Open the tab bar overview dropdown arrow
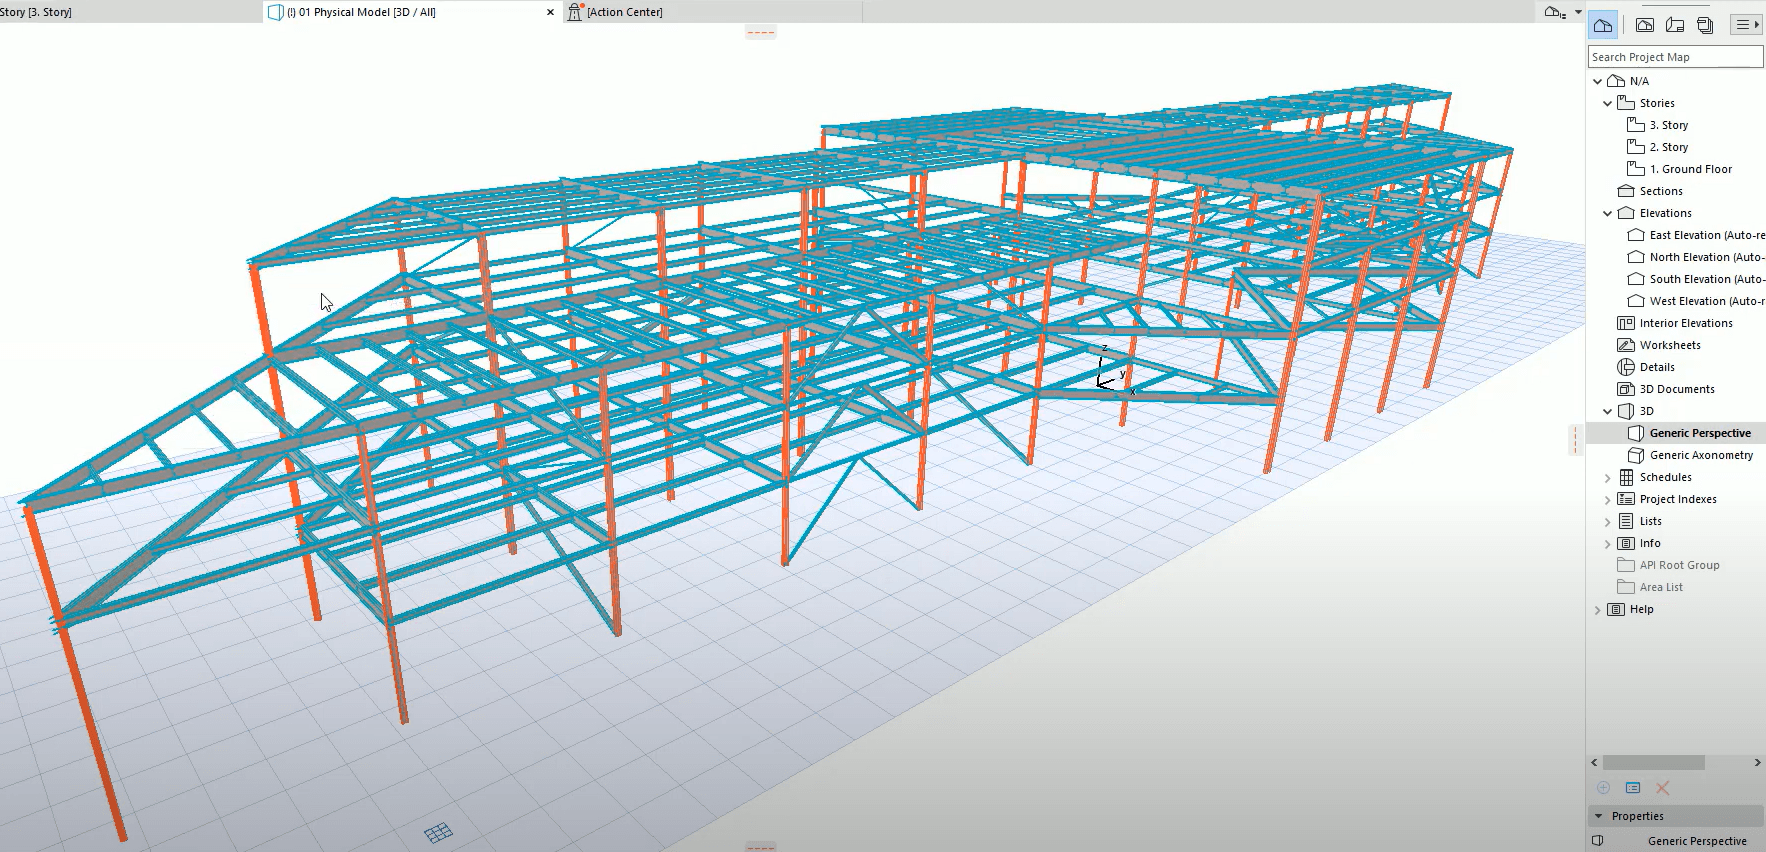This screenshot has width=1766, height=852. coord(1578,12)
